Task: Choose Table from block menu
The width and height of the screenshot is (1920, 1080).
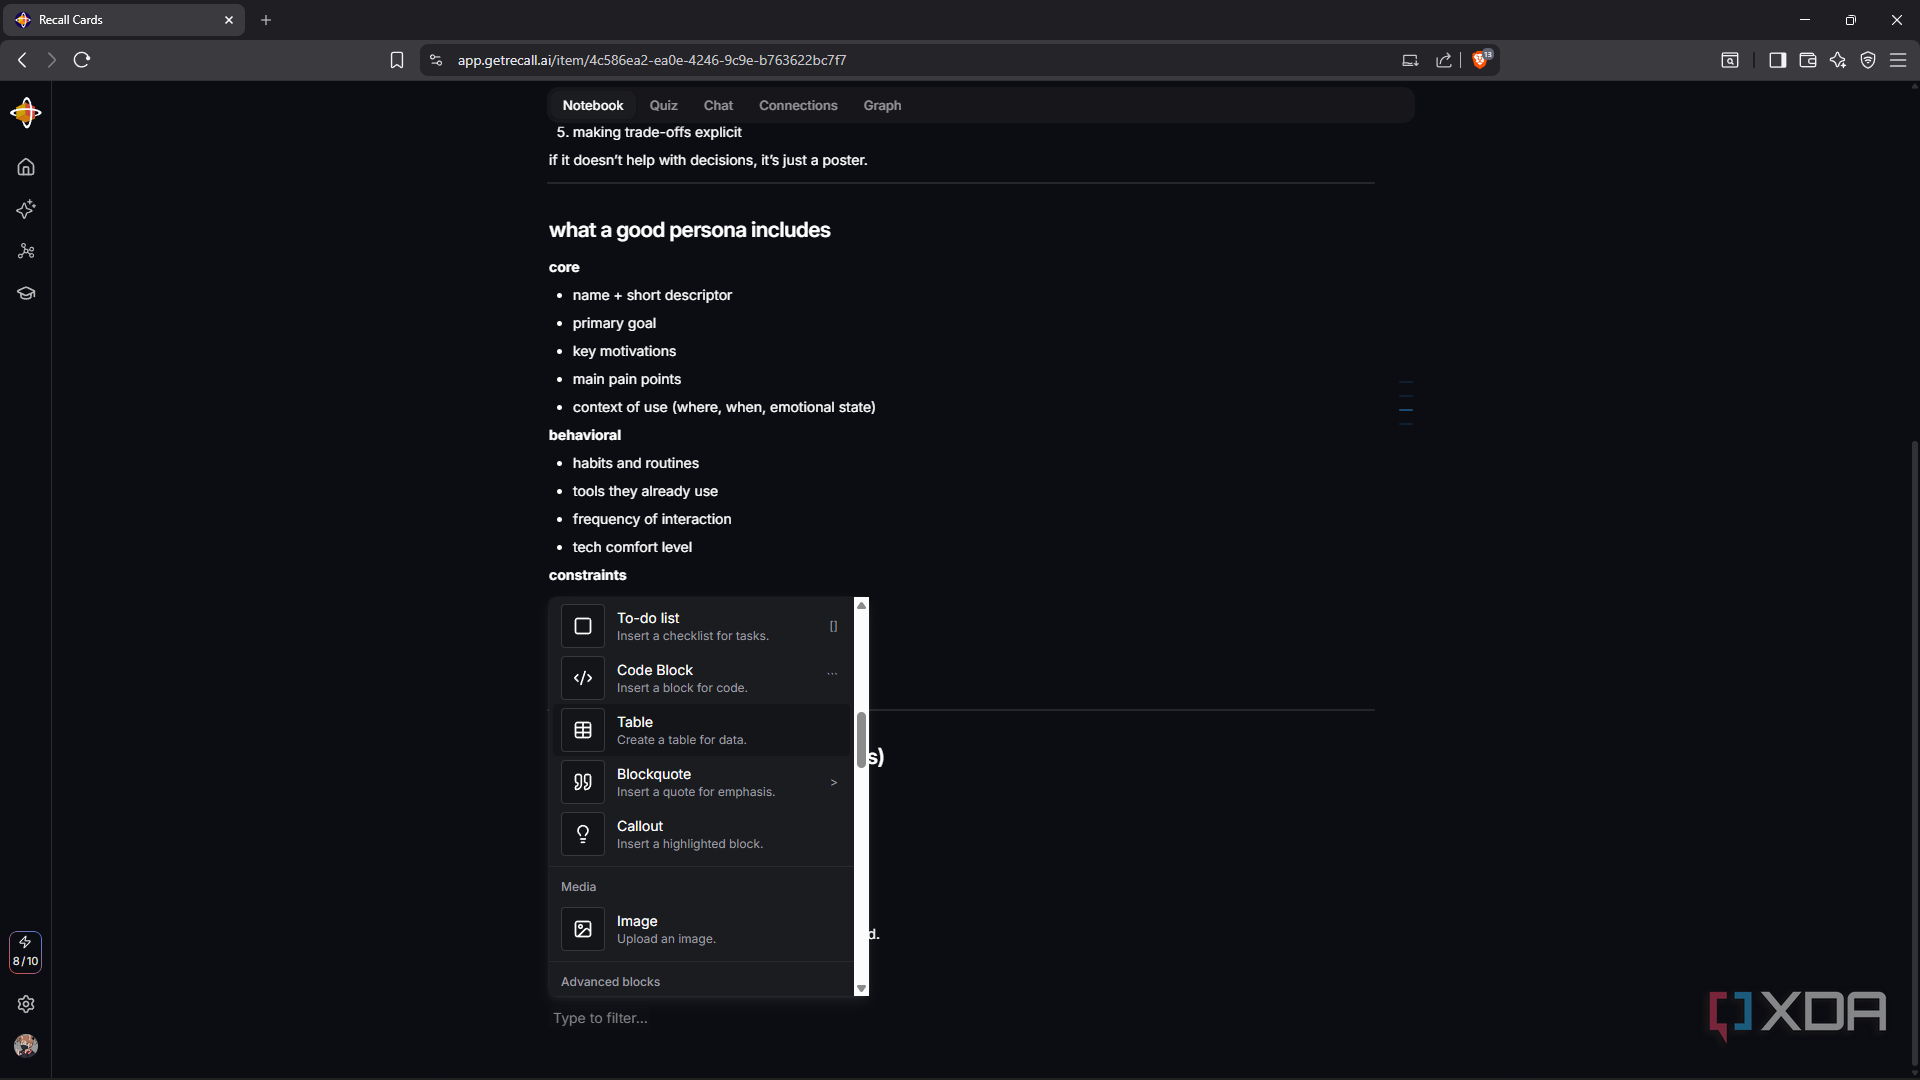Action: click(x=702, y=730)
